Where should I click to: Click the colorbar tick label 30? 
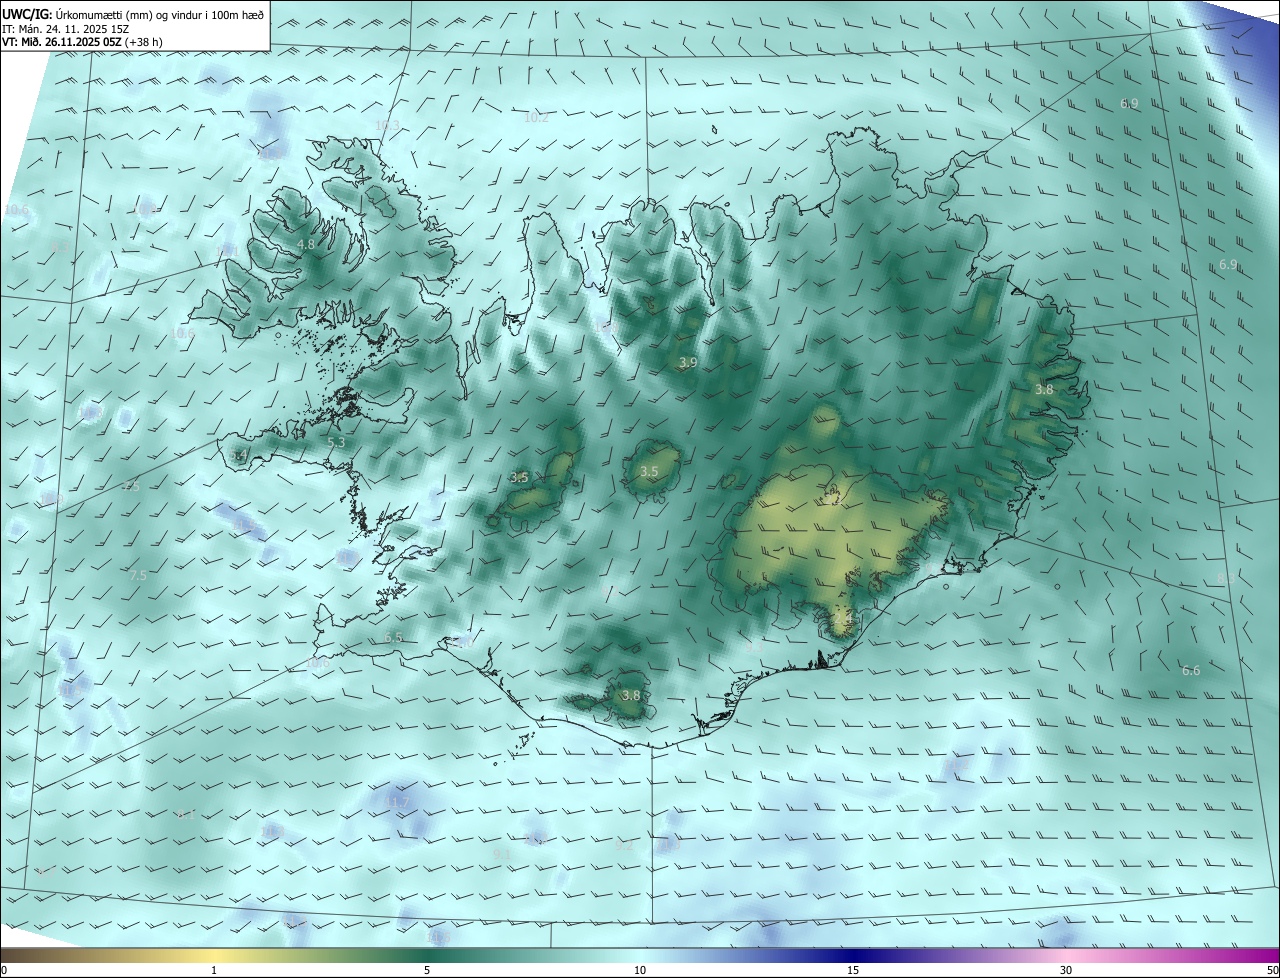pos(1066,970)
